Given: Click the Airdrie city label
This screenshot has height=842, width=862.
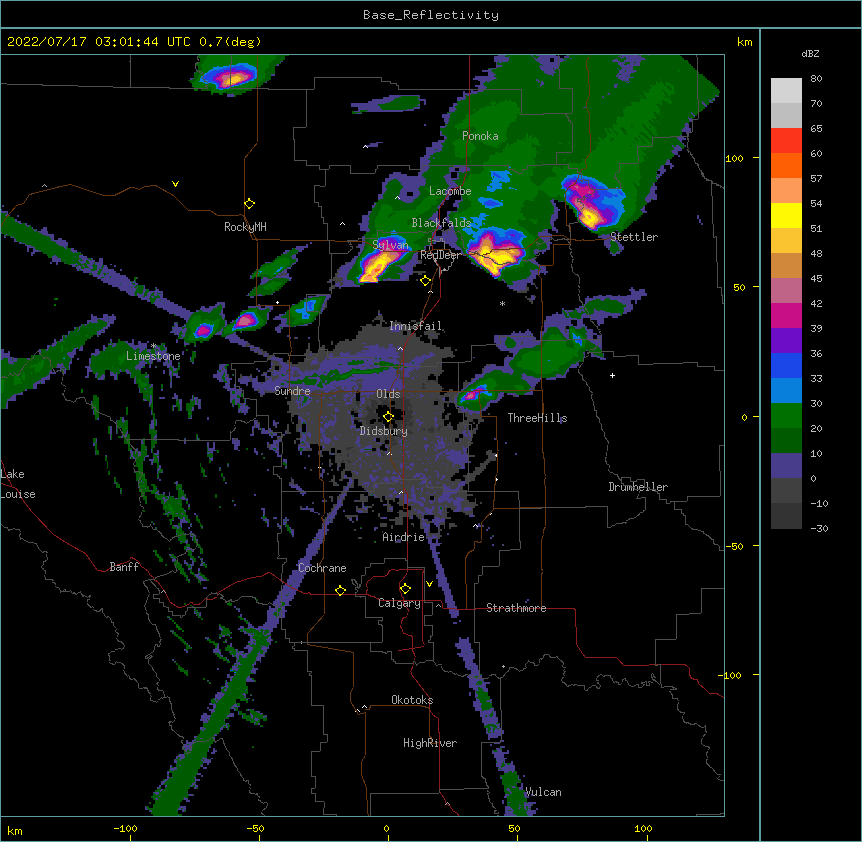Looking at the screenshot, I should 403,537.
